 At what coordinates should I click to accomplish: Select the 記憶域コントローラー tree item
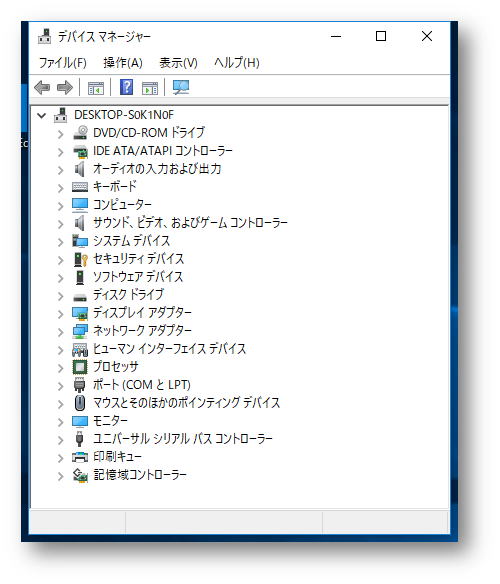140,475
